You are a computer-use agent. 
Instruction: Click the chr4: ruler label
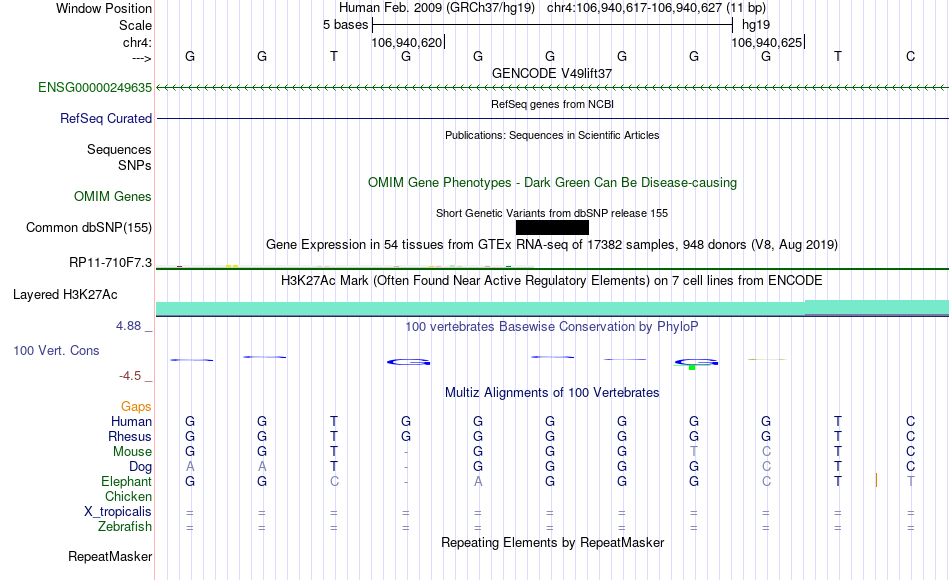pyautogui.click(x=137, y=42)
